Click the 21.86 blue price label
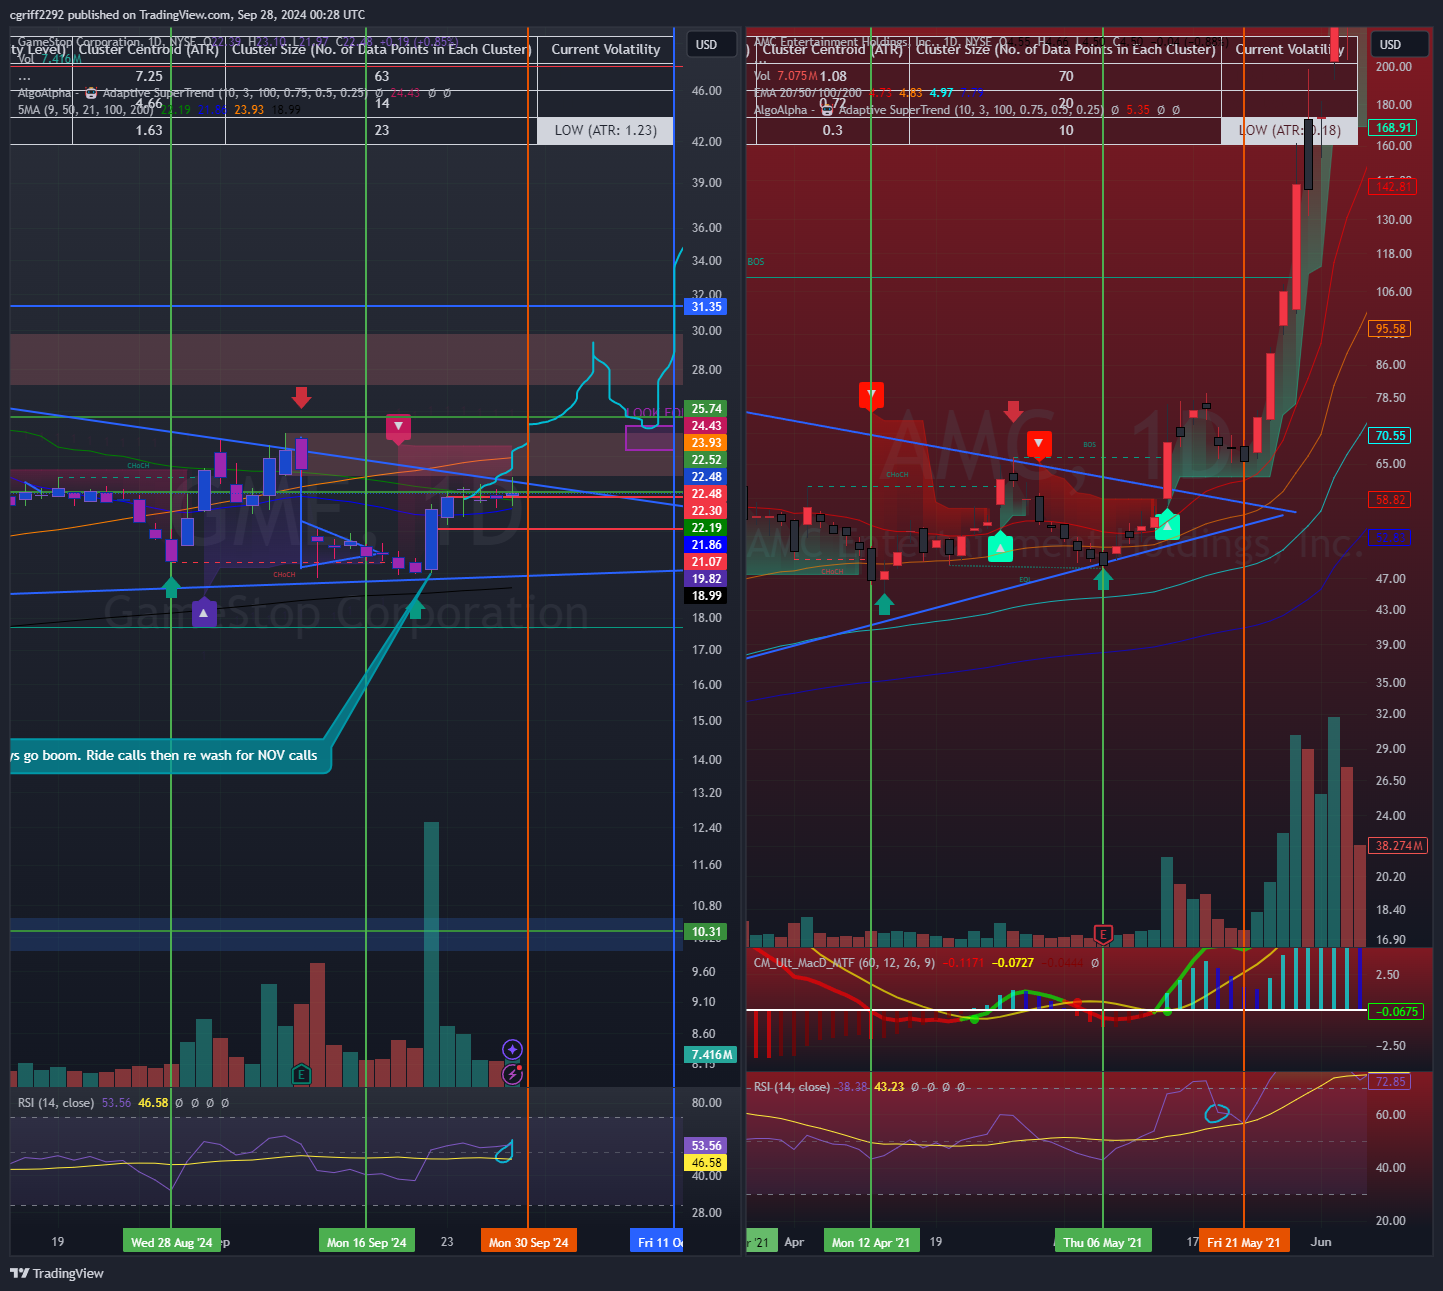 click(707, 545)
